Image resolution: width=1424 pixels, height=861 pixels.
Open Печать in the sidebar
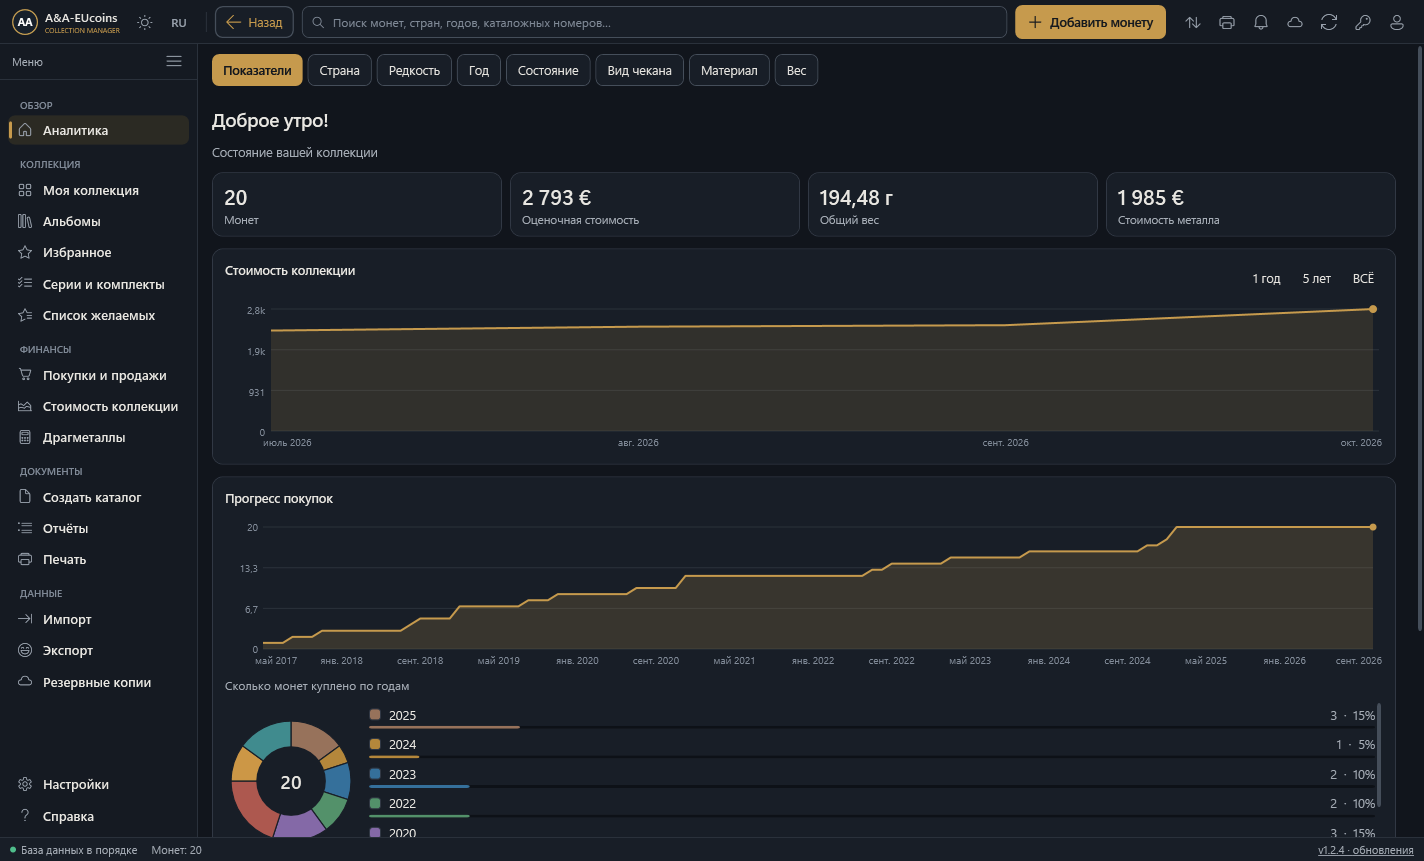click(99, 559)
